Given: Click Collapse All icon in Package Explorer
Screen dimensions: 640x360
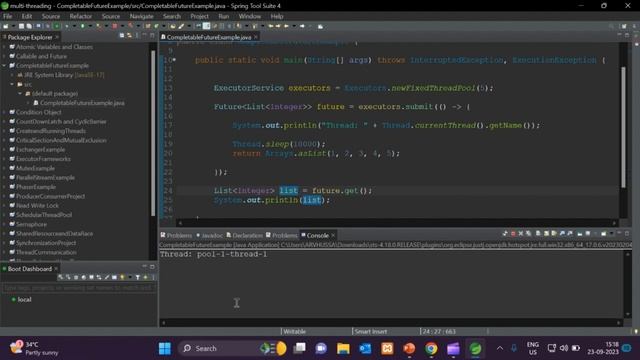Looking at the screenshot, I should point(122,36).
